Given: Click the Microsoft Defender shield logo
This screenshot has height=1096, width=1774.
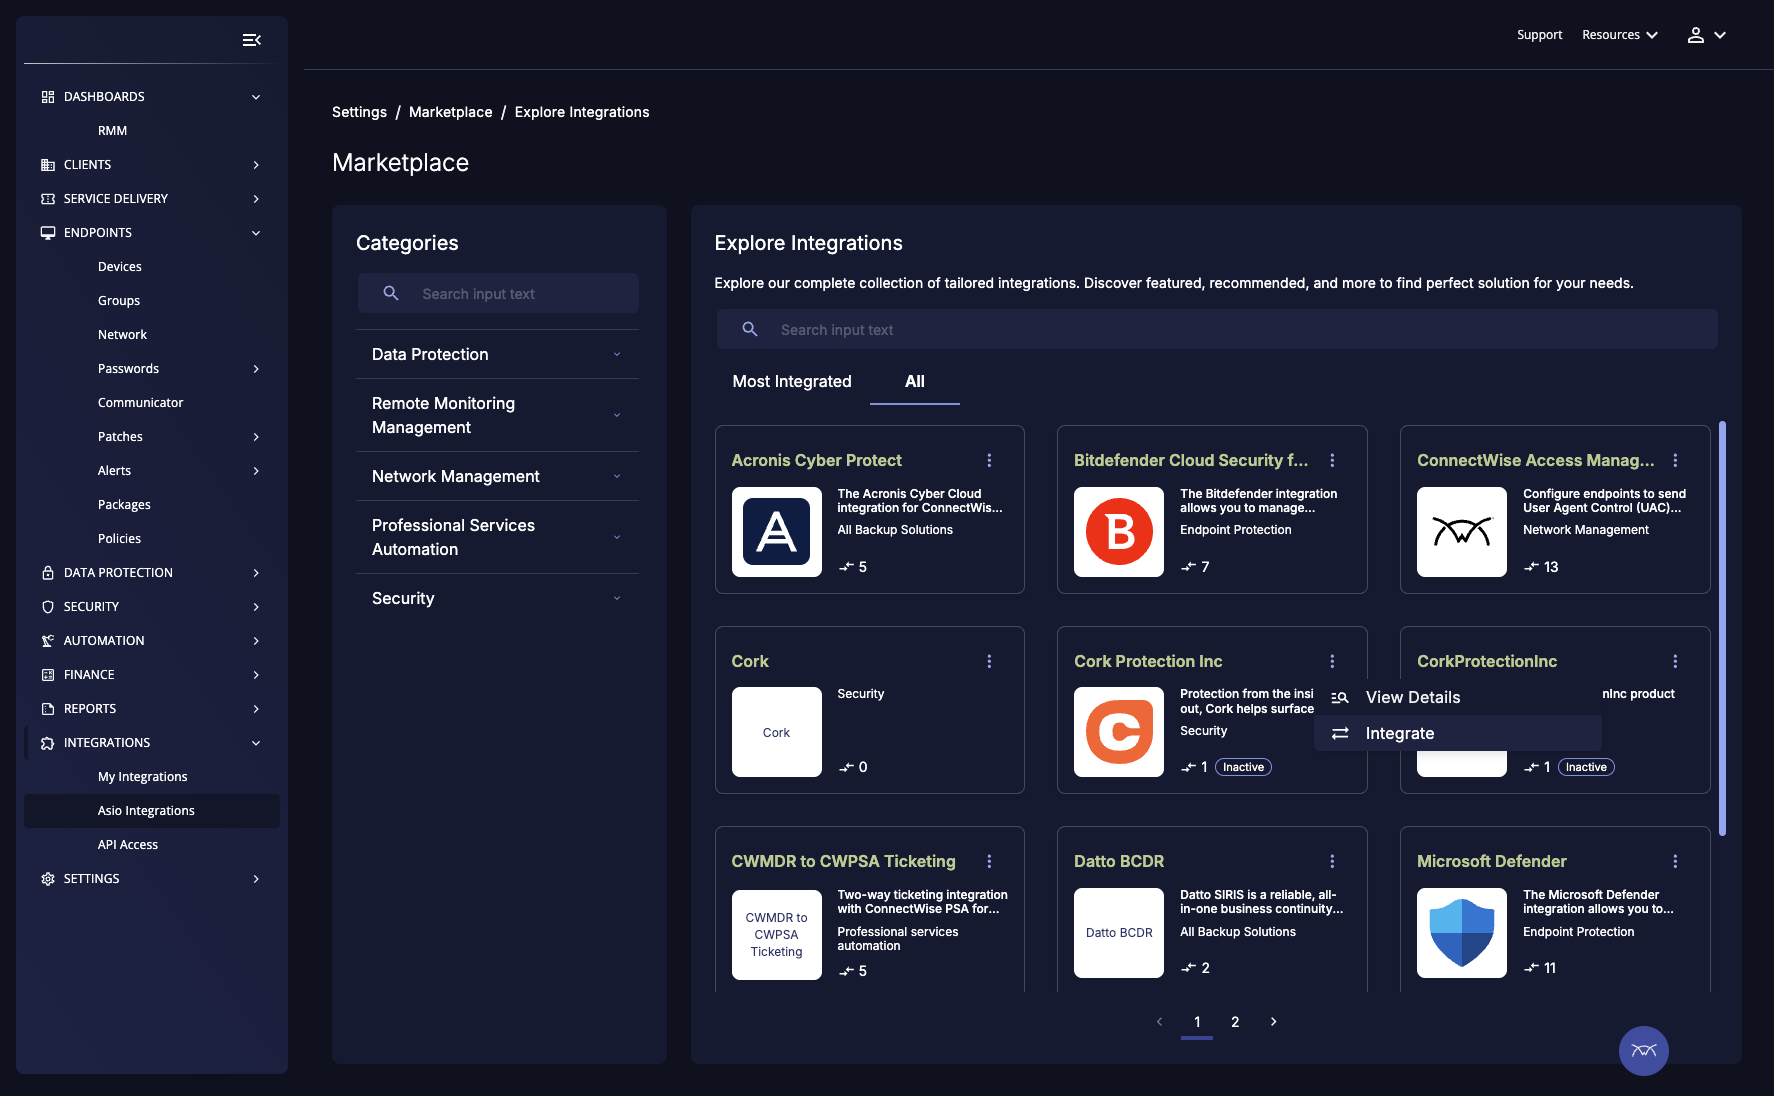Looking at the screenshot, I should [1462, 933].
